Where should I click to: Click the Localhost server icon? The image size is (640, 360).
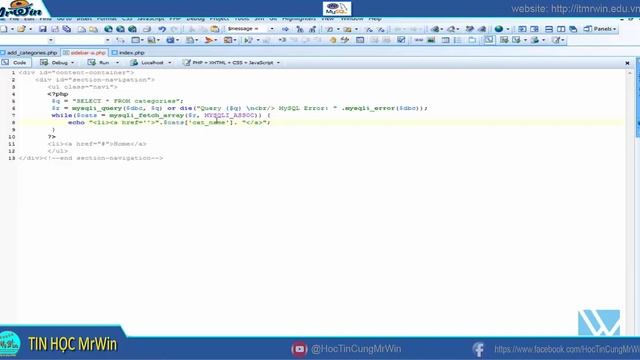(134, 62)
